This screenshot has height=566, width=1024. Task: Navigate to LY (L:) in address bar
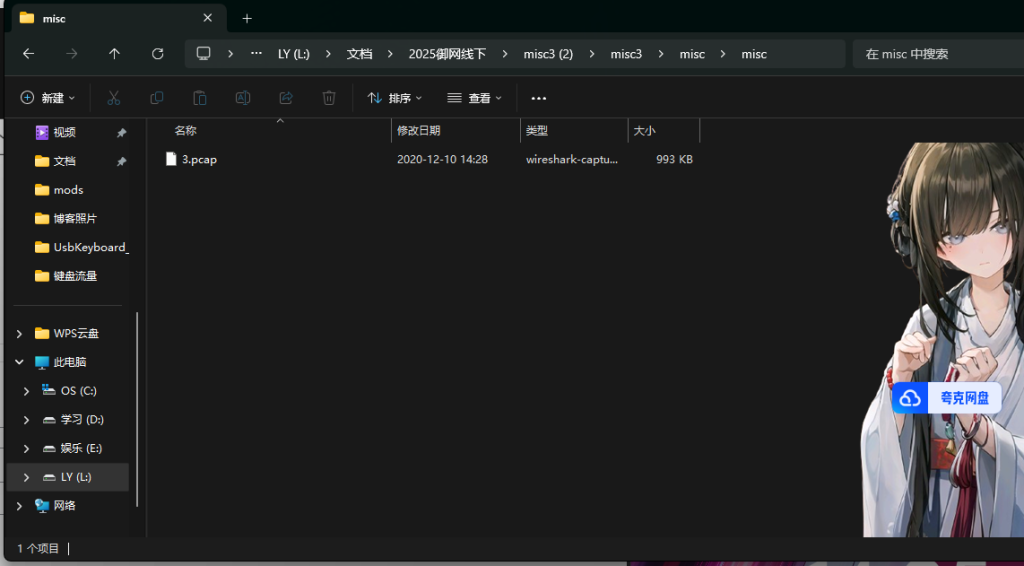(x=294, y=54)
